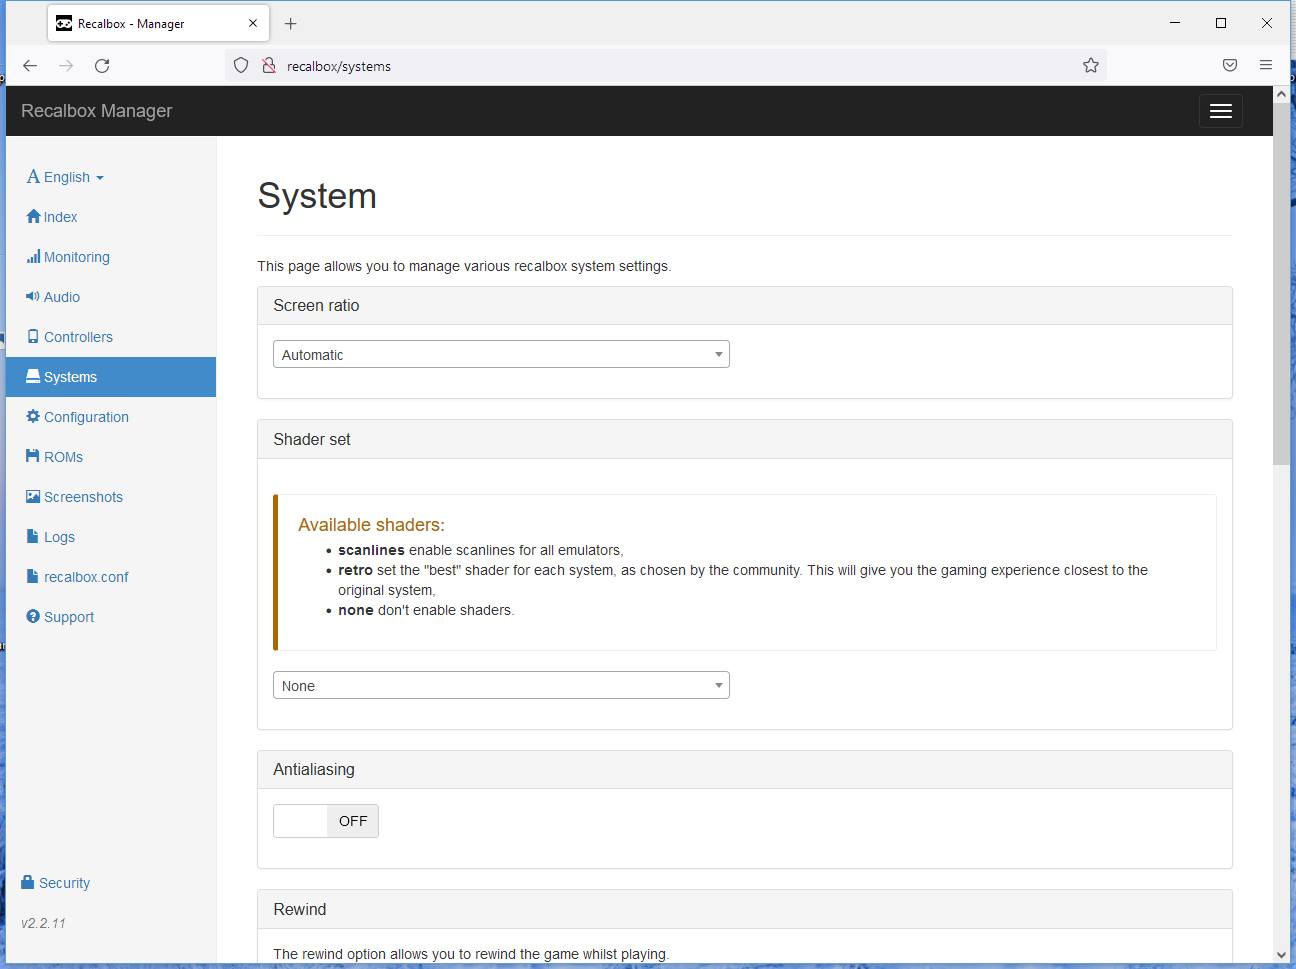Open the Security settings link
This screenshot has height=969, width=1296.
64,883
